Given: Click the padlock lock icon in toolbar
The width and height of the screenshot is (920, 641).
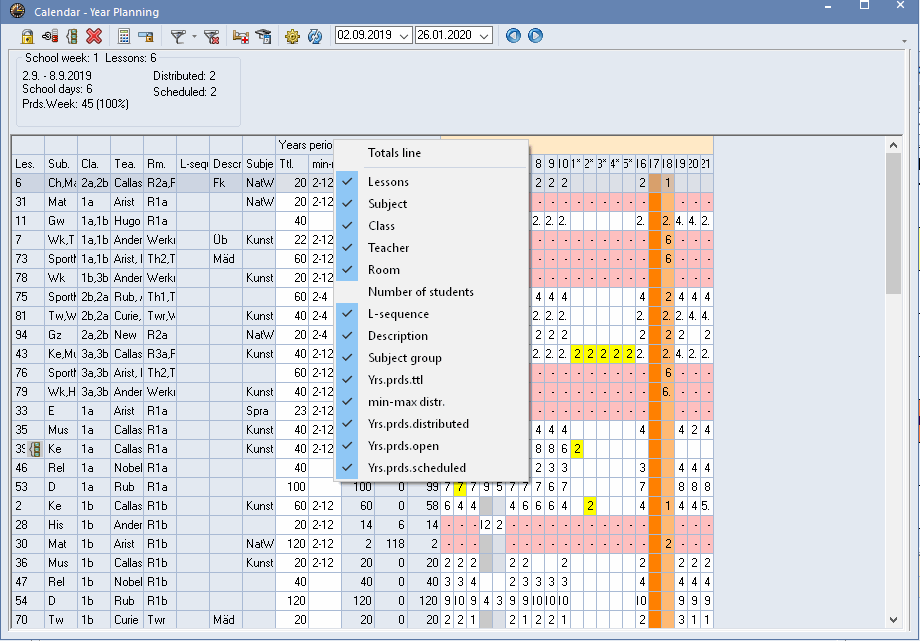Looking at the screenshot, I should pos(27,36).
